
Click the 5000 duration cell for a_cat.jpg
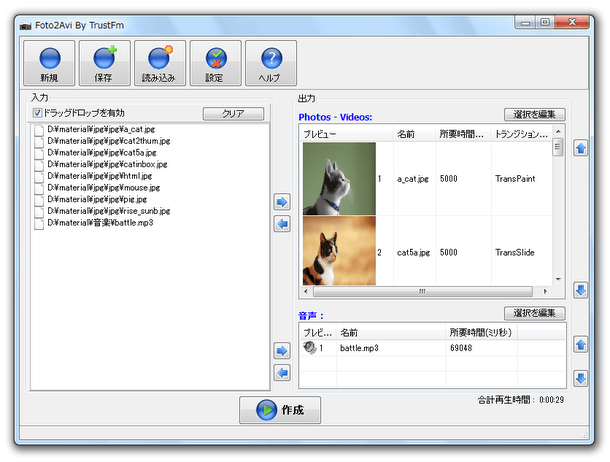[x=449, y=179]
